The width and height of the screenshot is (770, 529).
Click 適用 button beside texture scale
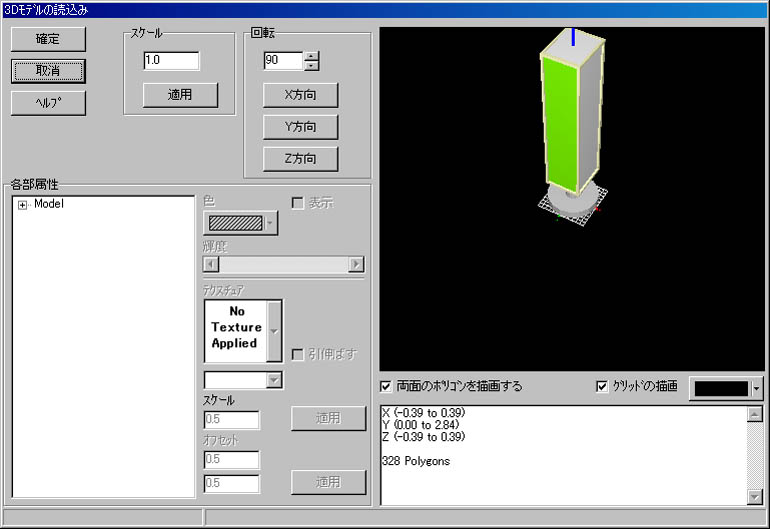[x=329, y=418]
